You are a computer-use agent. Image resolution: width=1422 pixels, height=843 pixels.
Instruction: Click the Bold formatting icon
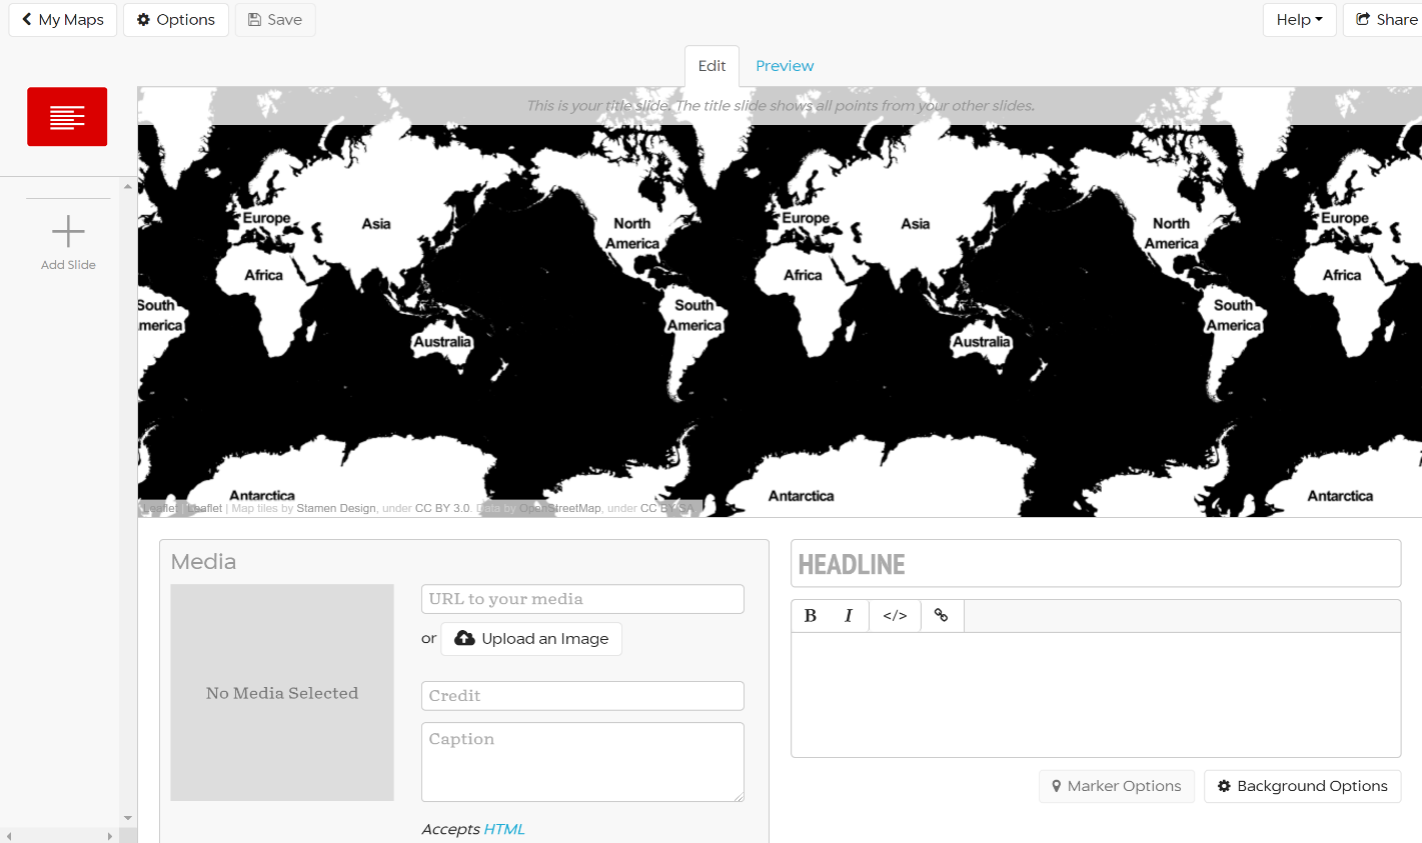(x=810, y=616)
